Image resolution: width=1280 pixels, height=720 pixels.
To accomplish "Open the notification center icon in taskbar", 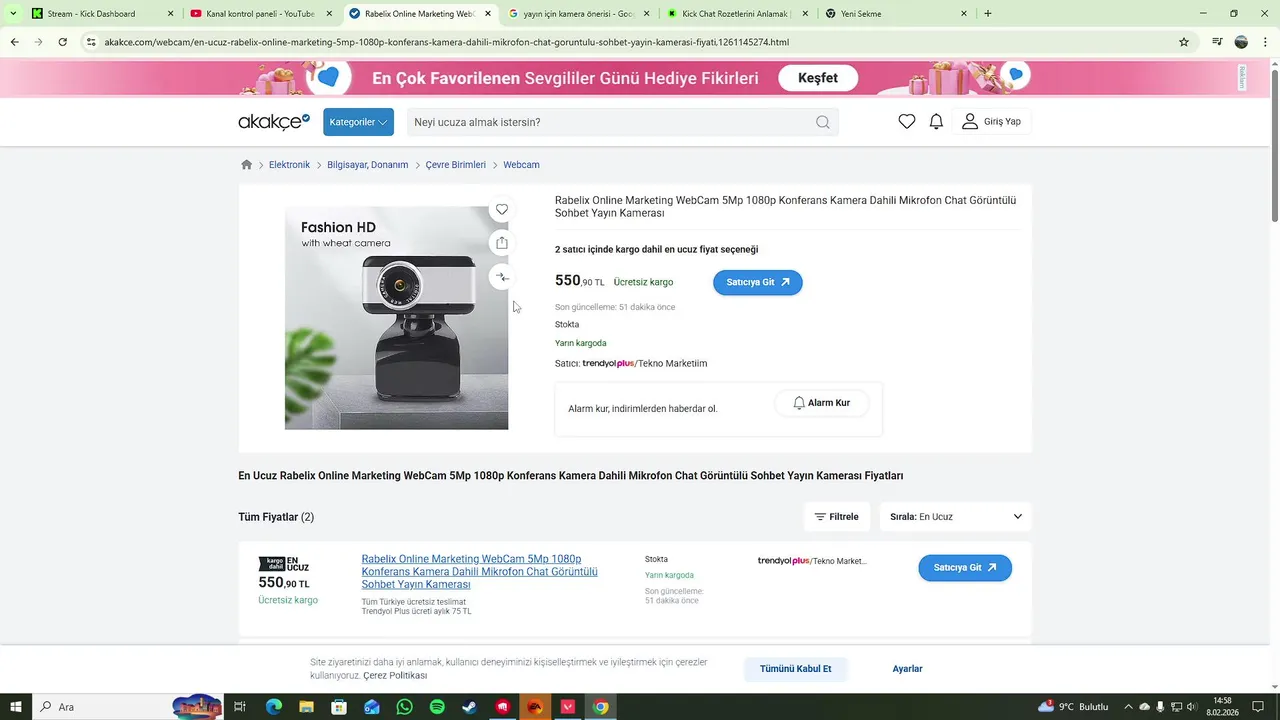I will (1258, 707).
